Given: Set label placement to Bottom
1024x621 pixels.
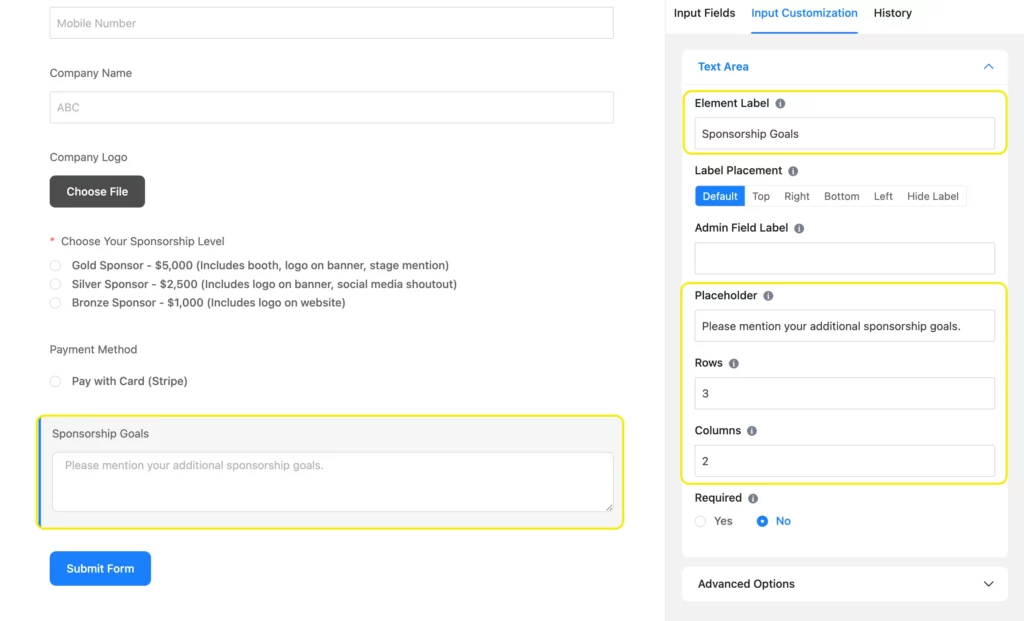Looking at the screenshot, I should click(x=841, y=196).
